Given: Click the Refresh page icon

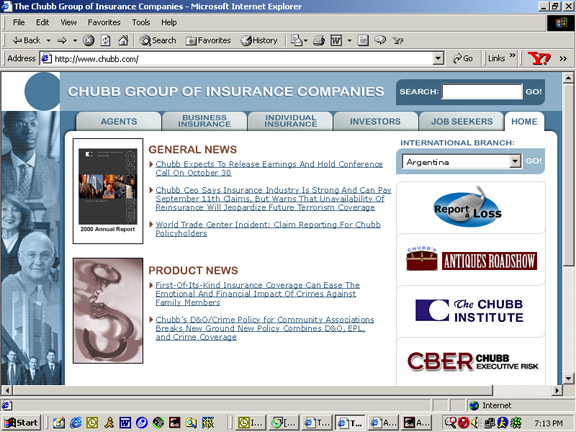Looking at the screenshot, I should coord(106,40).
